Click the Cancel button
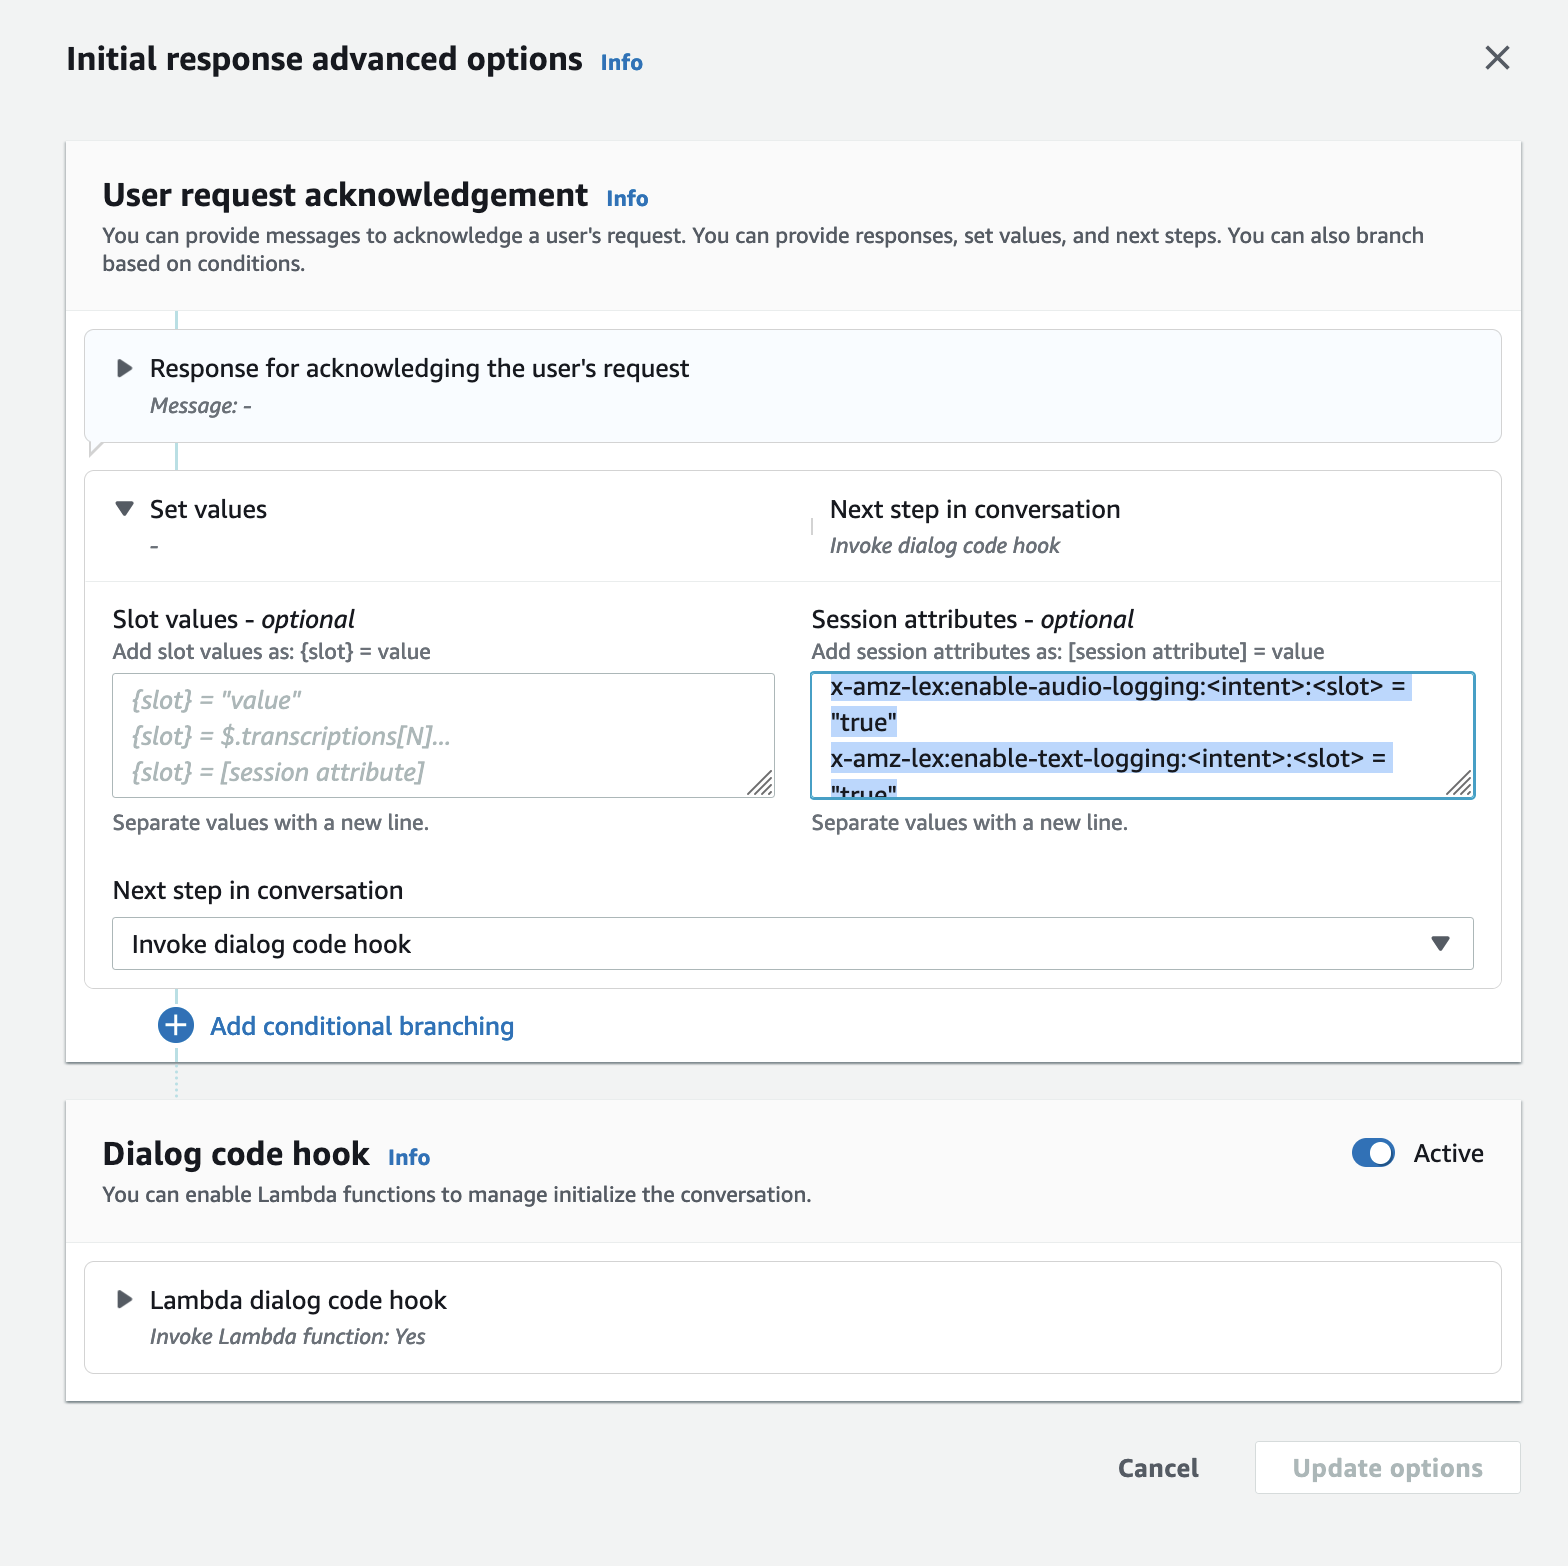Viewport: 1568px width, 1566px height. [1157, 1468]
